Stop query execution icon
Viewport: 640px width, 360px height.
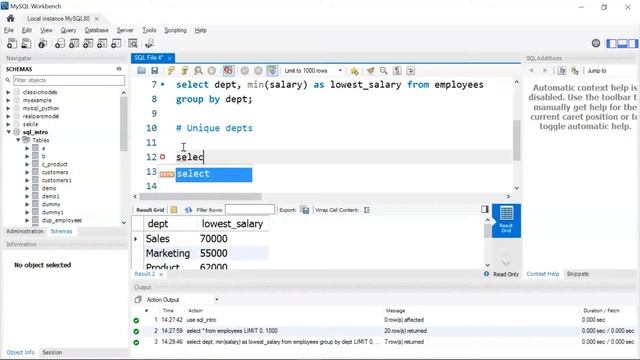(211, 71)
